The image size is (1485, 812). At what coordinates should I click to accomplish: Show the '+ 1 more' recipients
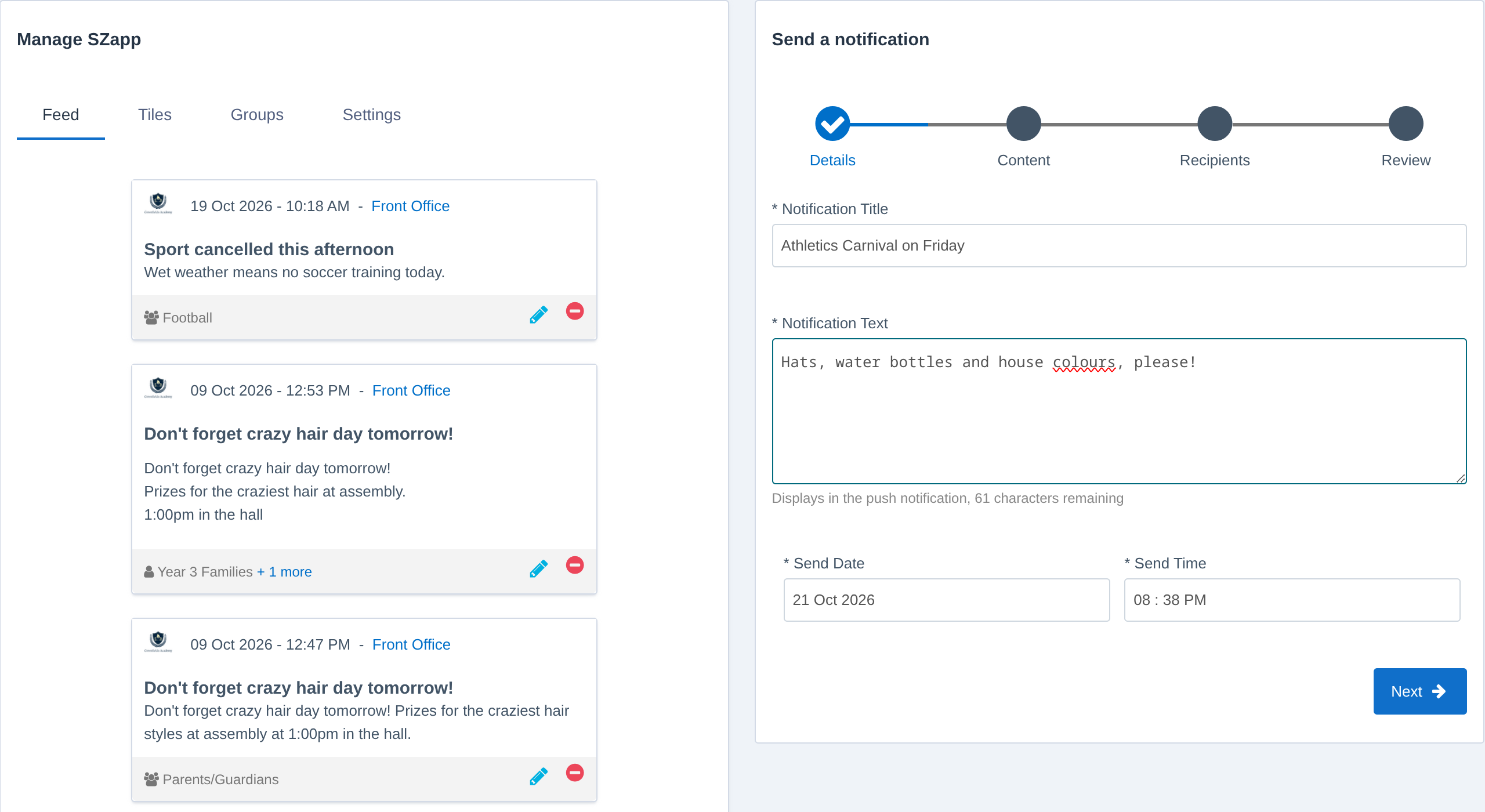coord(285,572)
